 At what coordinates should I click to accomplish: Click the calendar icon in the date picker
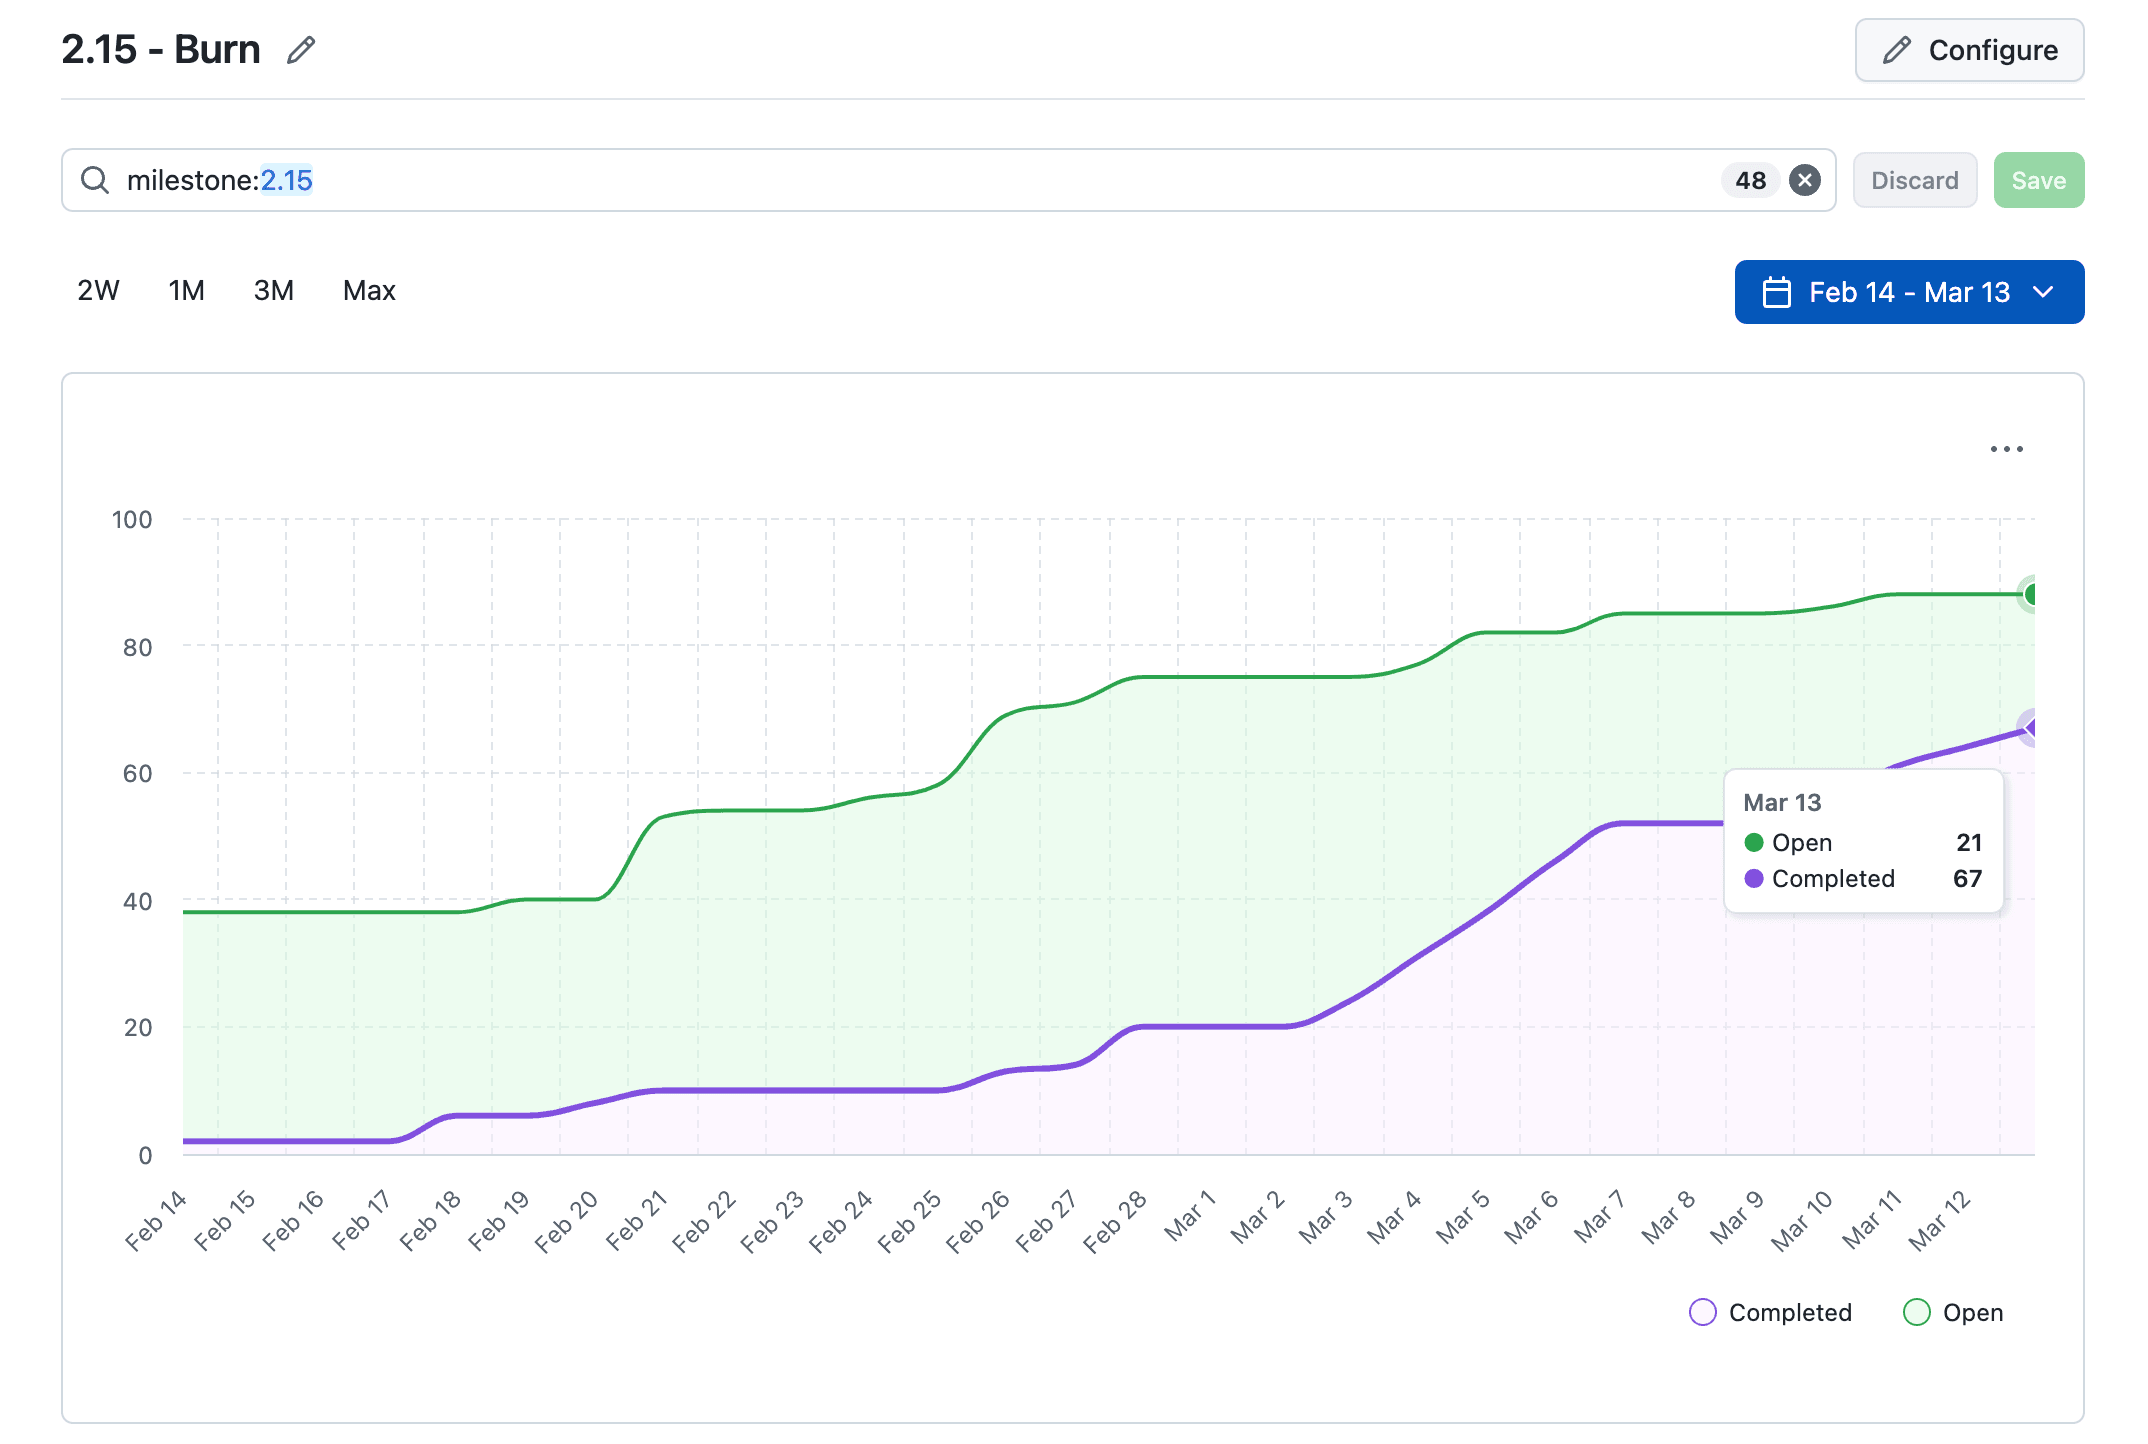[x=1779, y=291]
